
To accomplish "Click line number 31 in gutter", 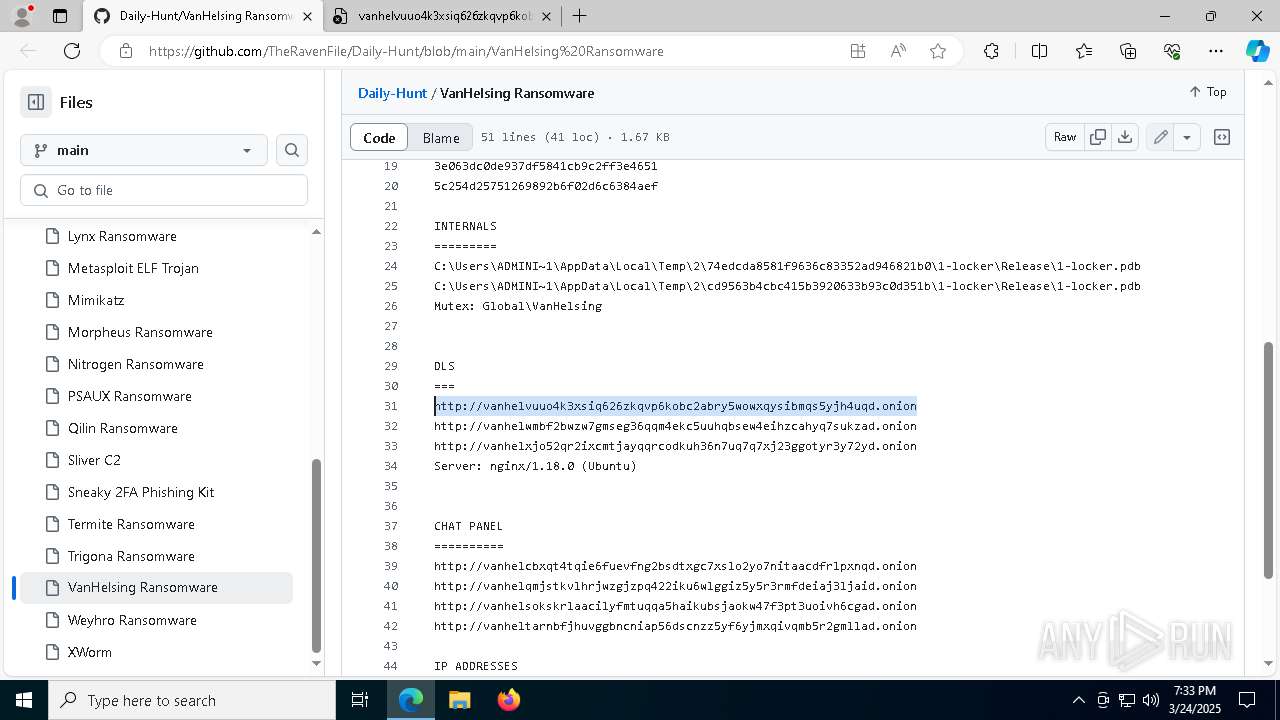I will tap(391, 406).
